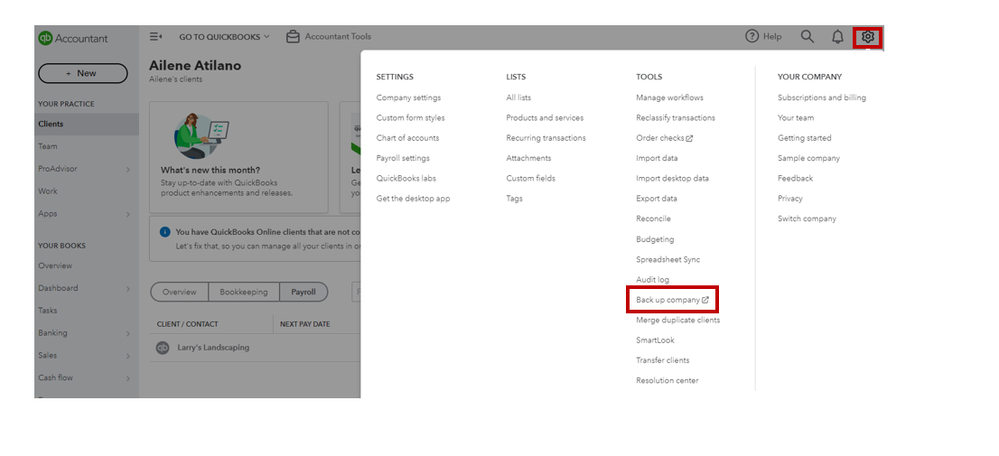
Task: Click the info icon in the banner
Action: click(x=165, y=232)
